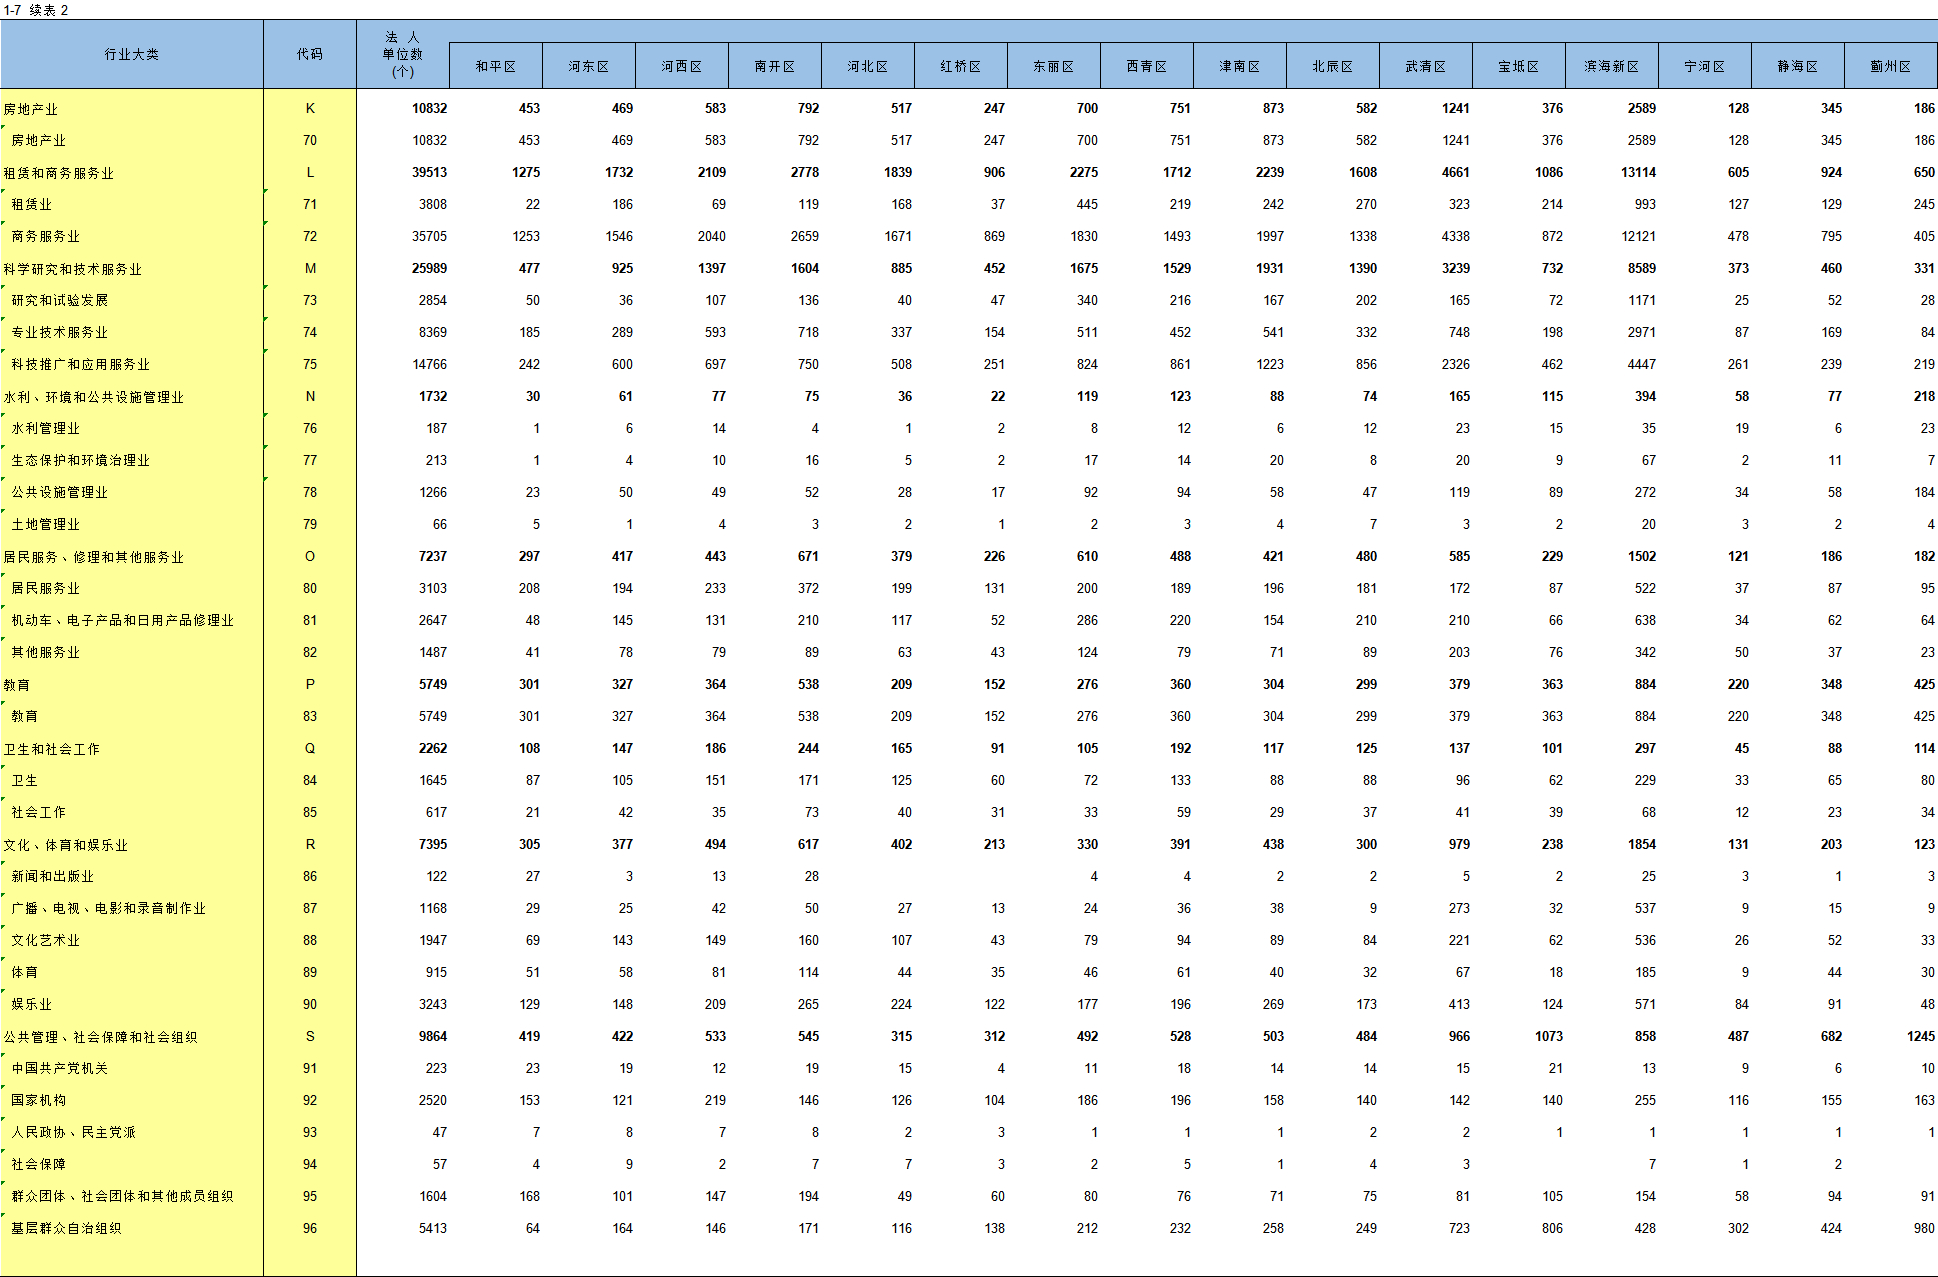
Task: Select the 卫生和社会工作 row label
Action: pos(51,748)
